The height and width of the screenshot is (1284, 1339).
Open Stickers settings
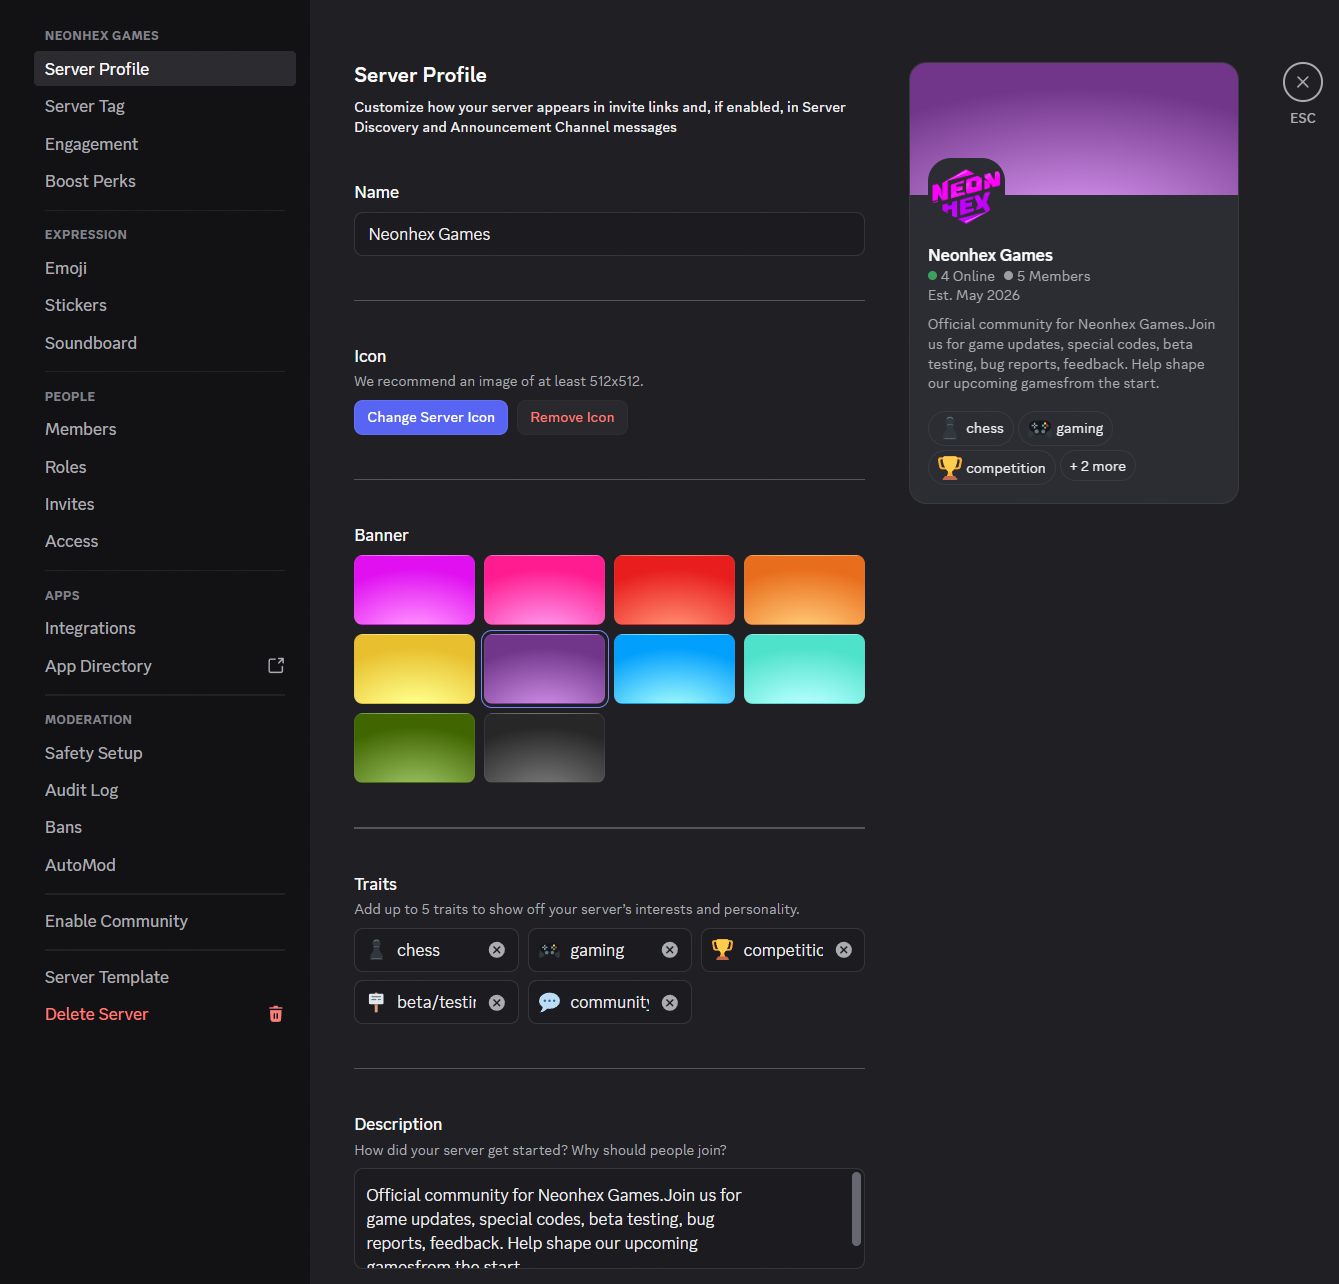pos(165,305)
